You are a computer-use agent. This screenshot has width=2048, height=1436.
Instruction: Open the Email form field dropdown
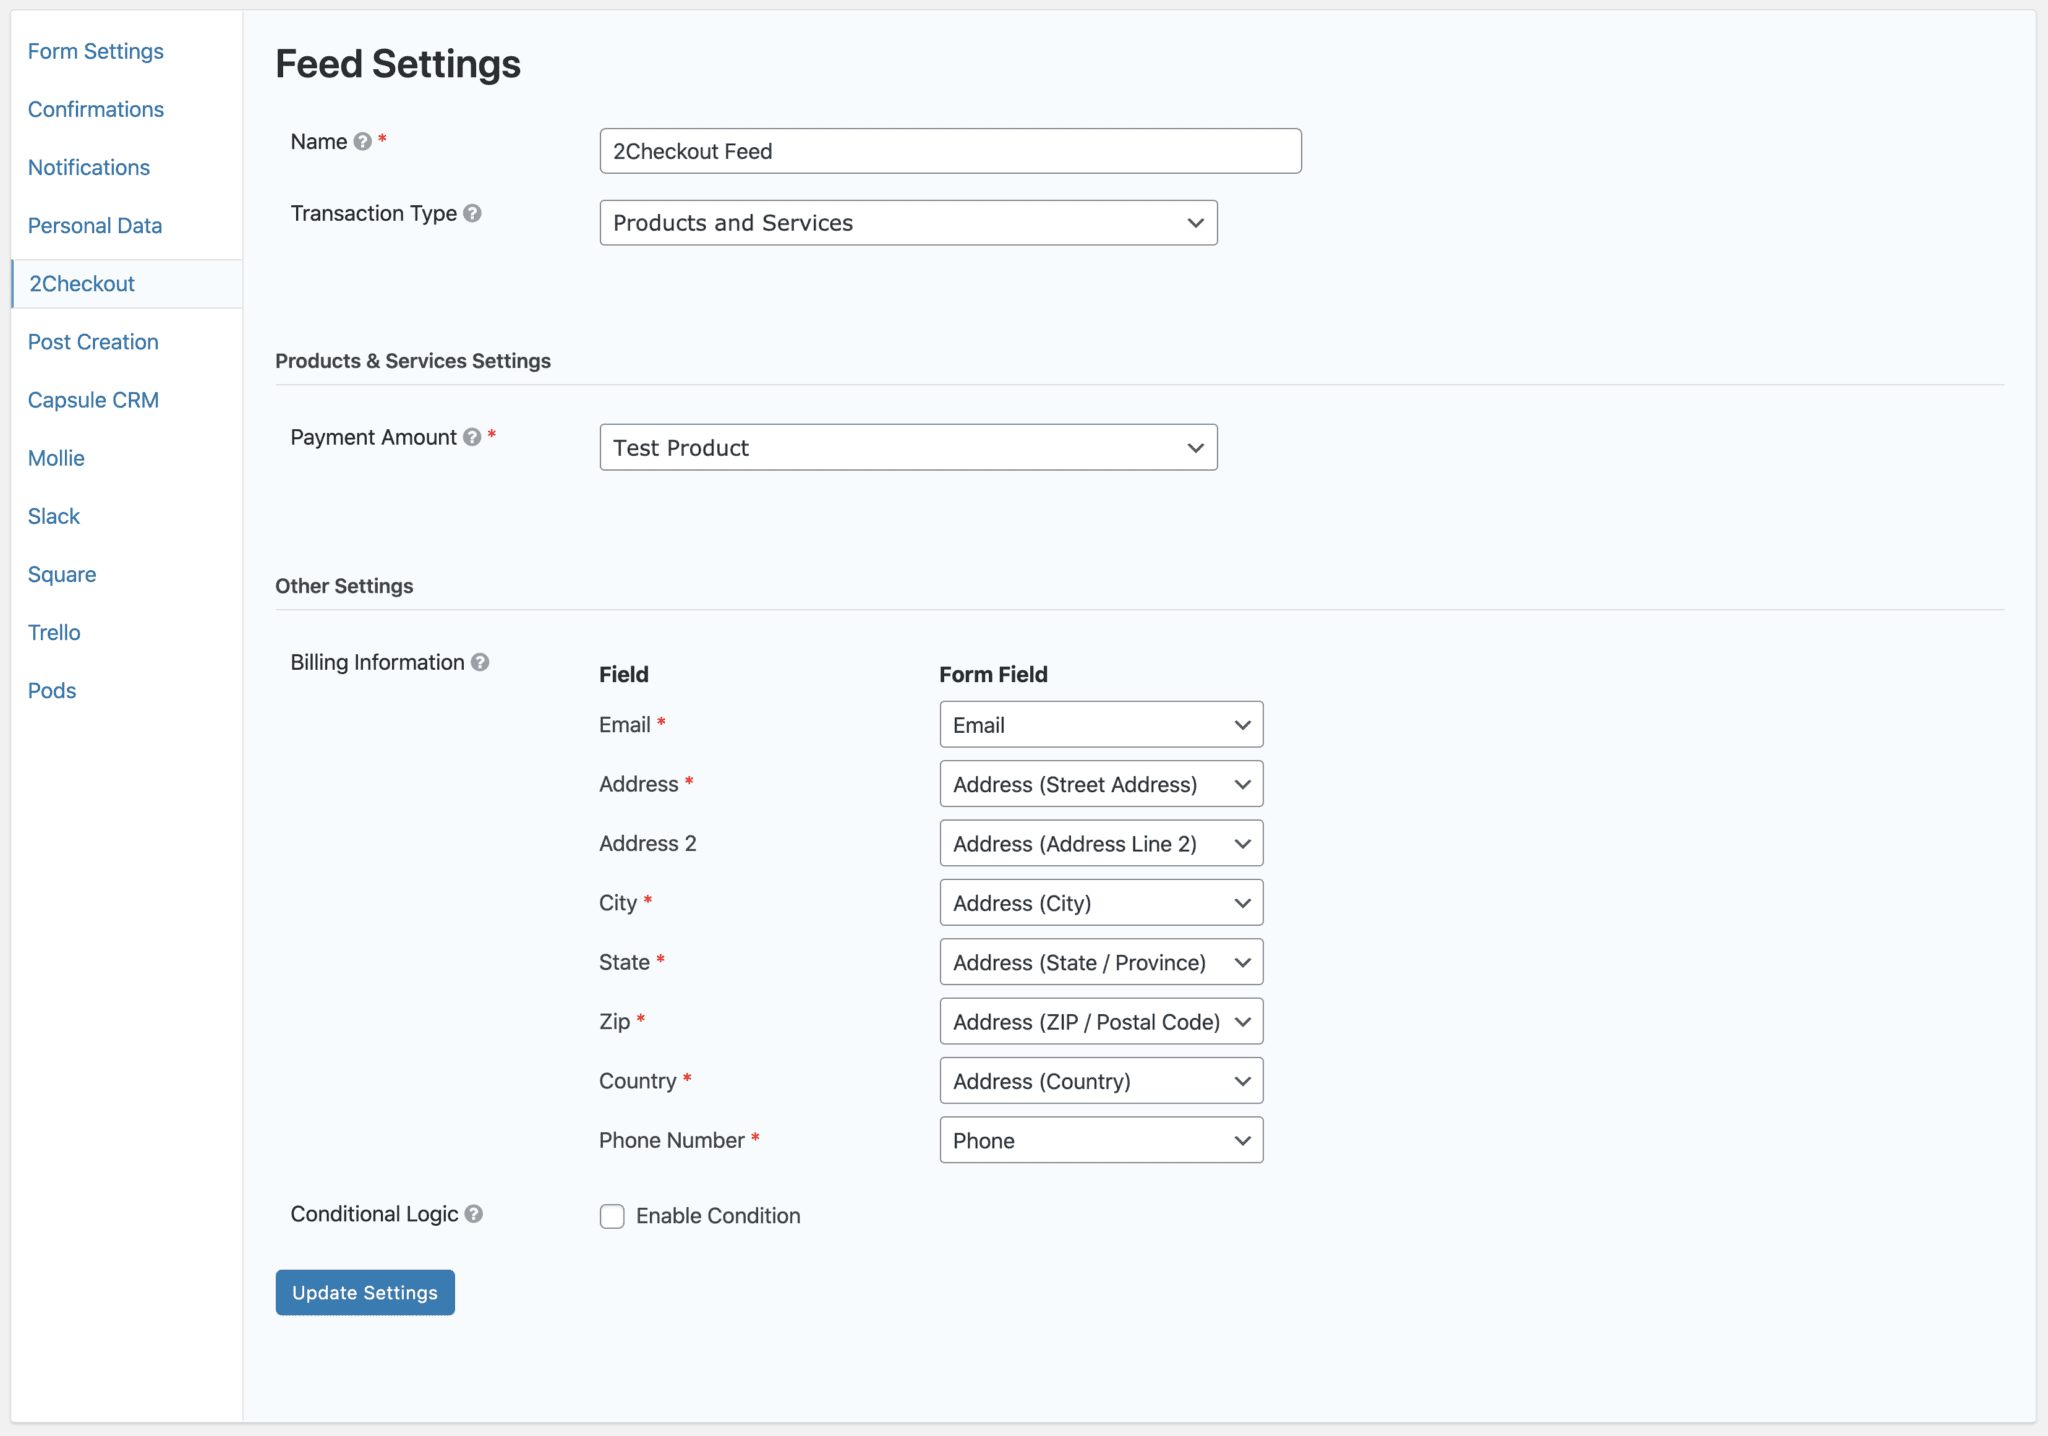(1100, 724)
